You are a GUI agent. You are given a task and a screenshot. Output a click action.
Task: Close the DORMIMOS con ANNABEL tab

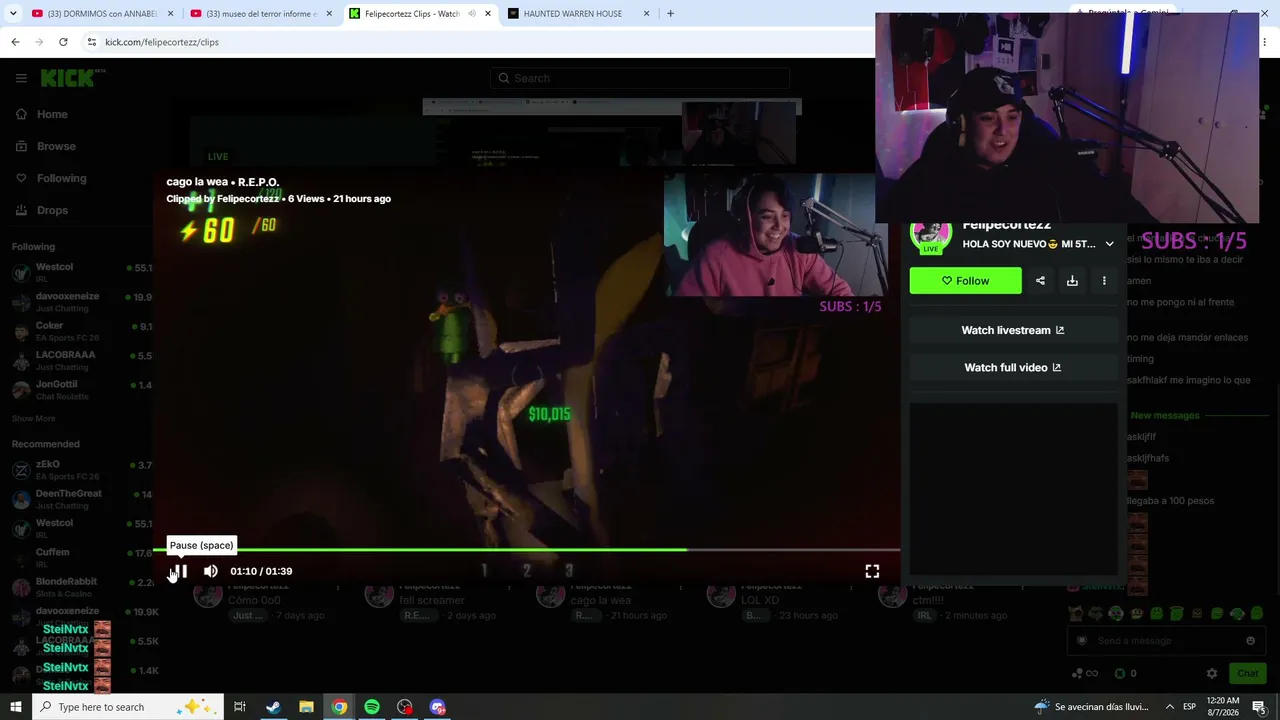[x=171, y=14]
